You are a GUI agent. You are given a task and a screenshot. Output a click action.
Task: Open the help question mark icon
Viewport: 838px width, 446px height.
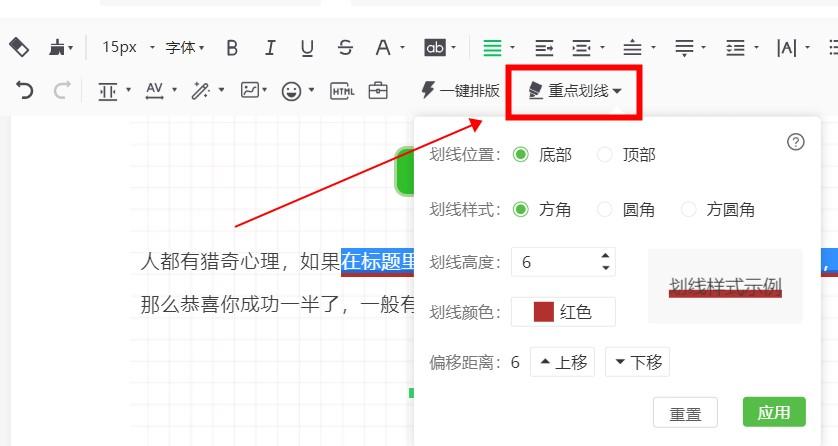796,142
